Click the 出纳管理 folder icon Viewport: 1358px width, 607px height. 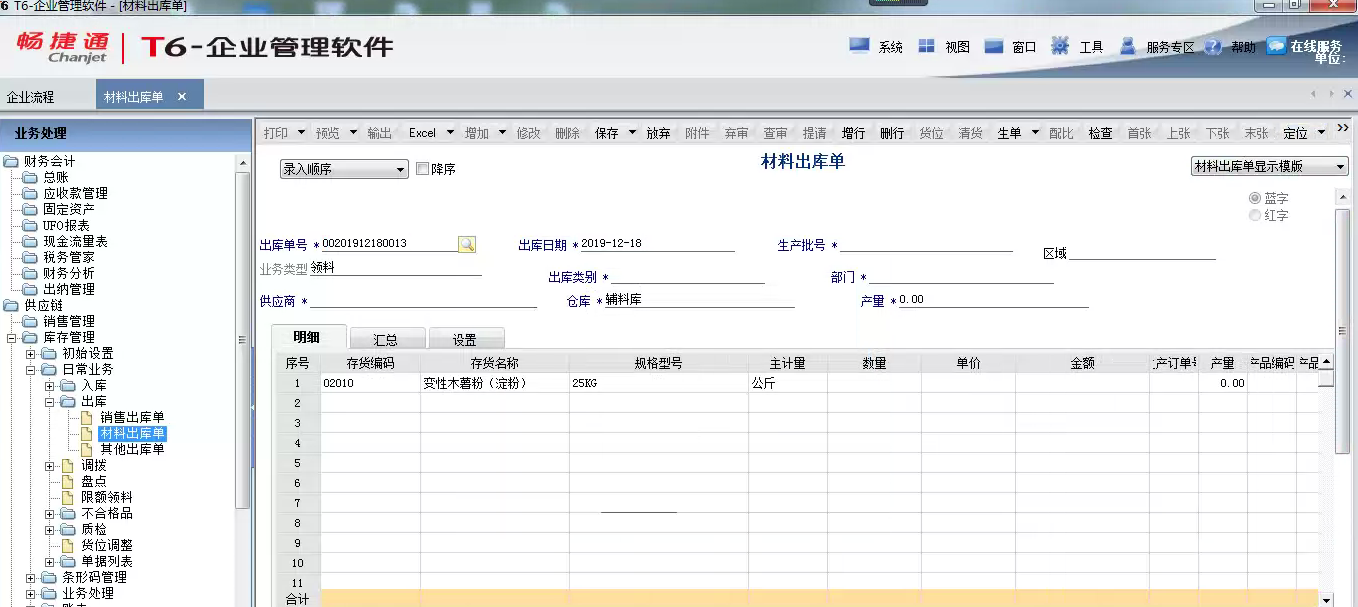(30, 289)
